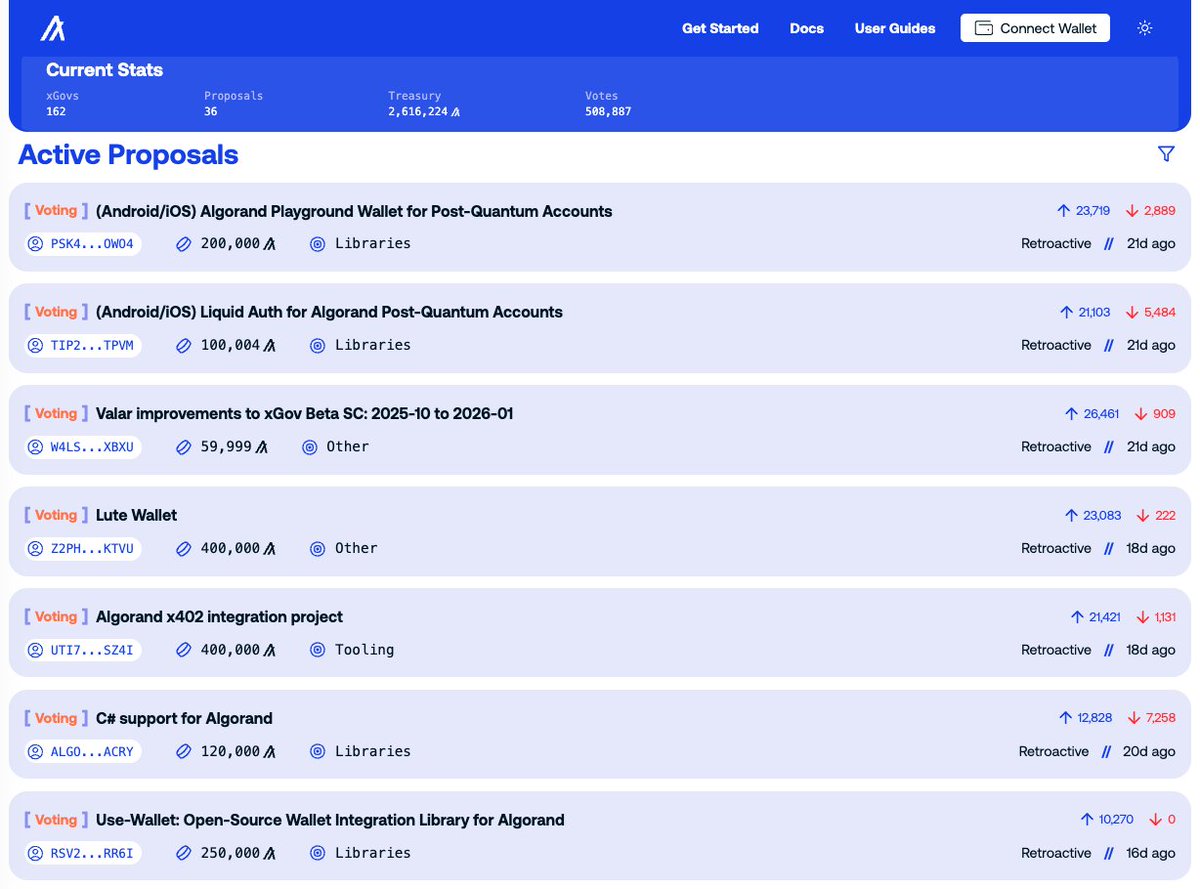Toggle the Voting status badge on Lute Wallet
Image resolution: width=1200 pixels, height=889 pixels.
[x=55, y=514]
